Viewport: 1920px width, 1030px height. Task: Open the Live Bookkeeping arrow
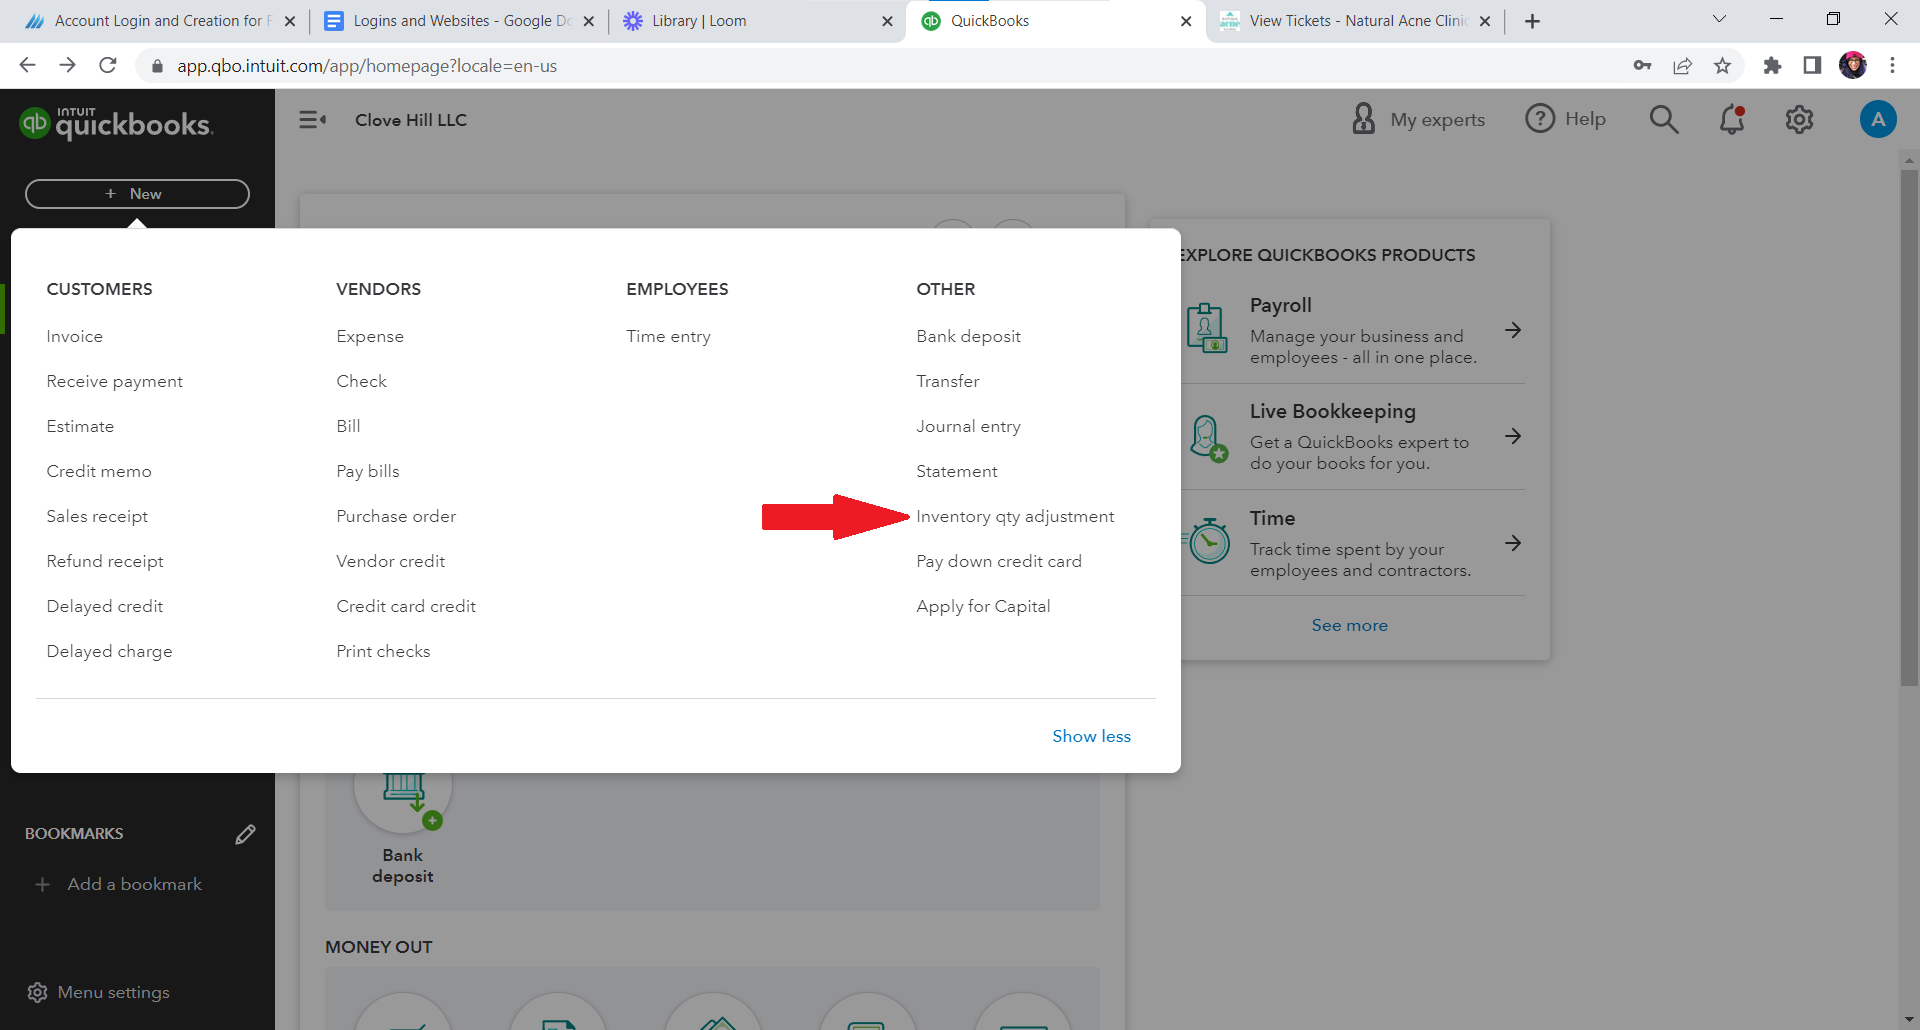tap(1513, 436)
